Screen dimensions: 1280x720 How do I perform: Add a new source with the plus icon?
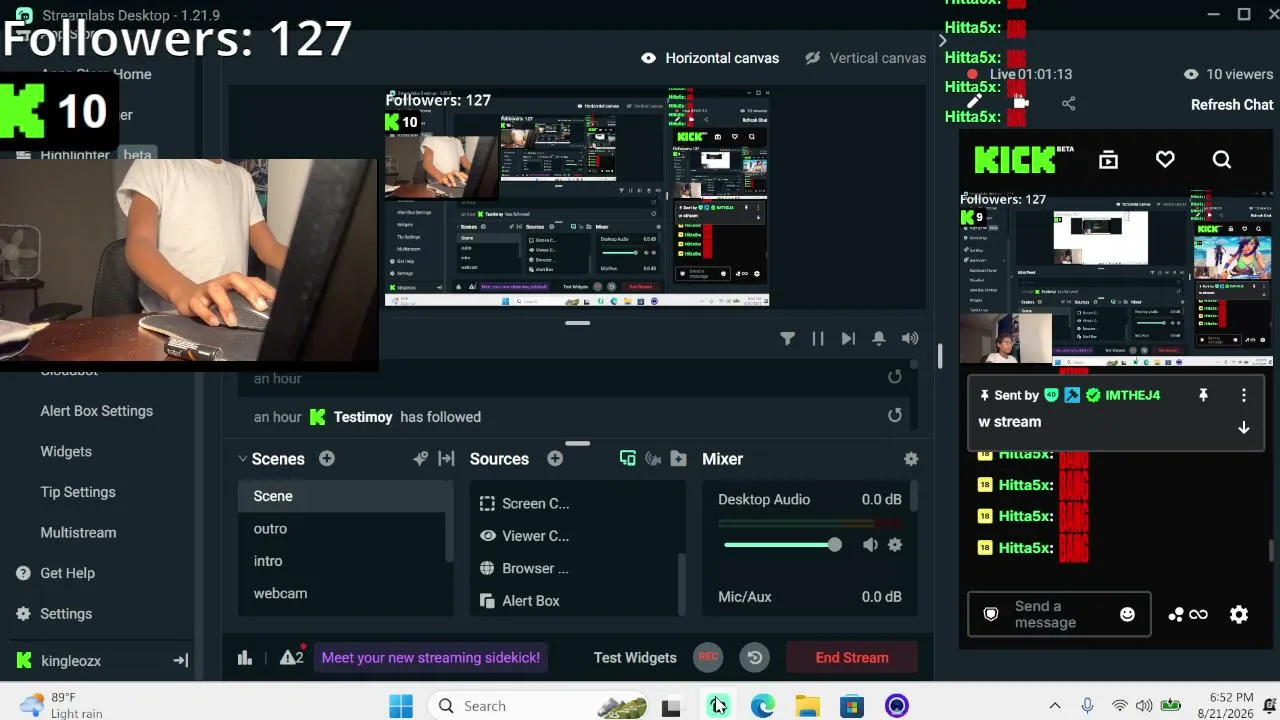click(x=555, y=459)
